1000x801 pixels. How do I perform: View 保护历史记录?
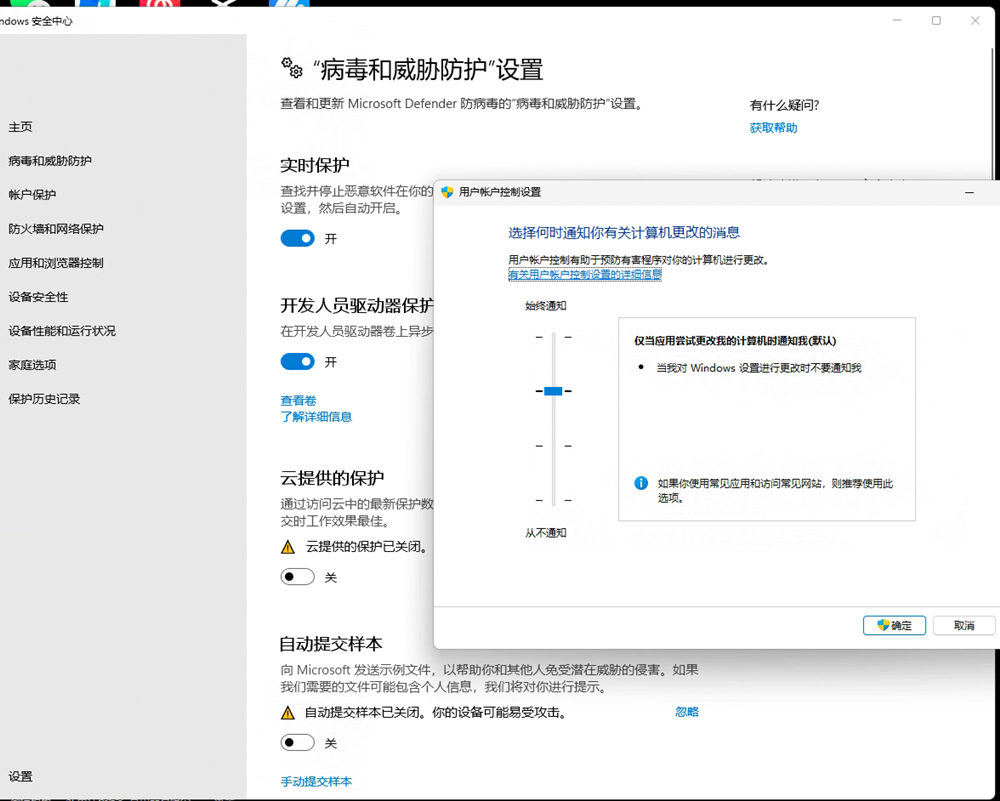[44, 399]
